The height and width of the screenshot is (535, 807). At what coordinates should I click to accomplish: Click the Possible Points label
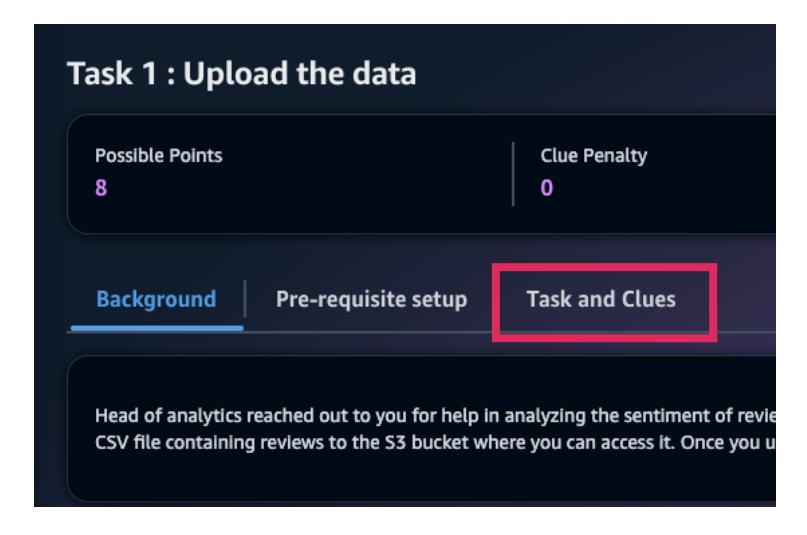click(x=158, y=156)
